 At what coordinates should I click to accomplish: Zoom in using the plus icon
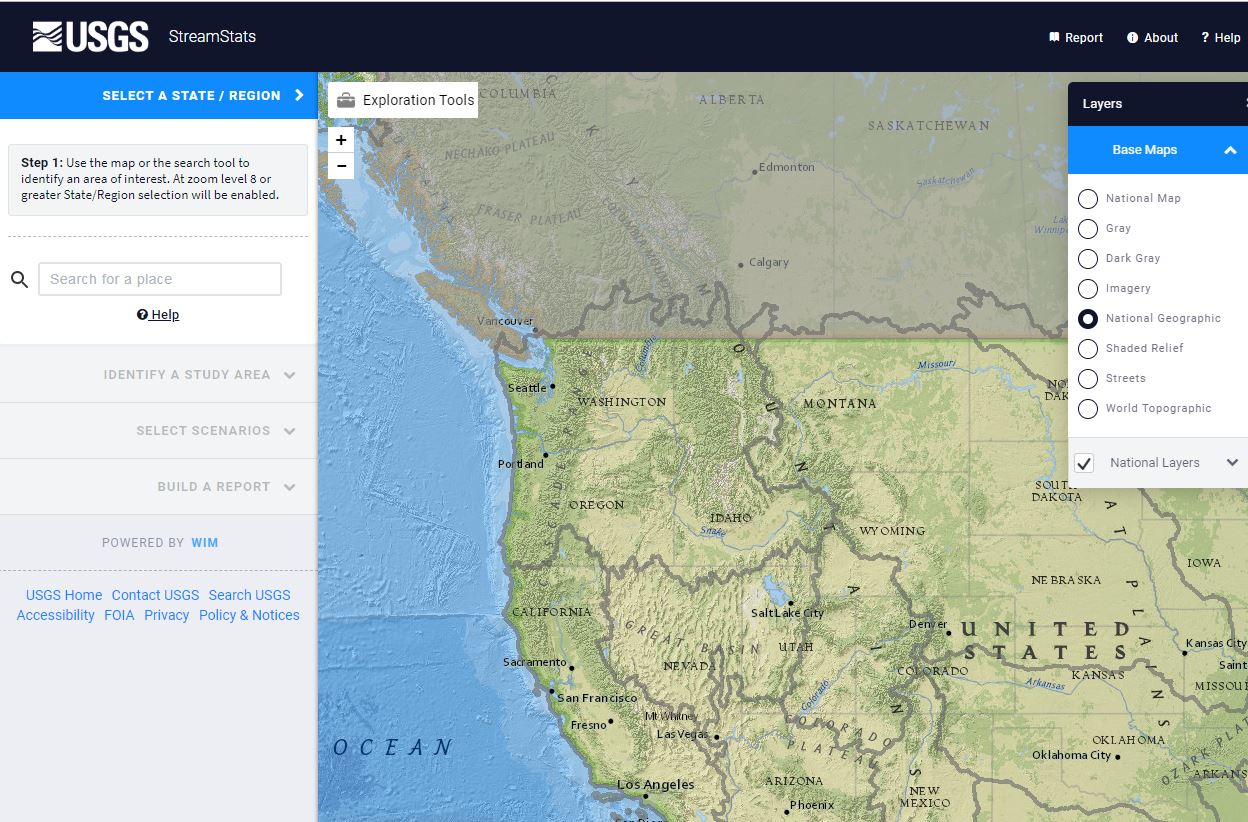coord(340,140)
